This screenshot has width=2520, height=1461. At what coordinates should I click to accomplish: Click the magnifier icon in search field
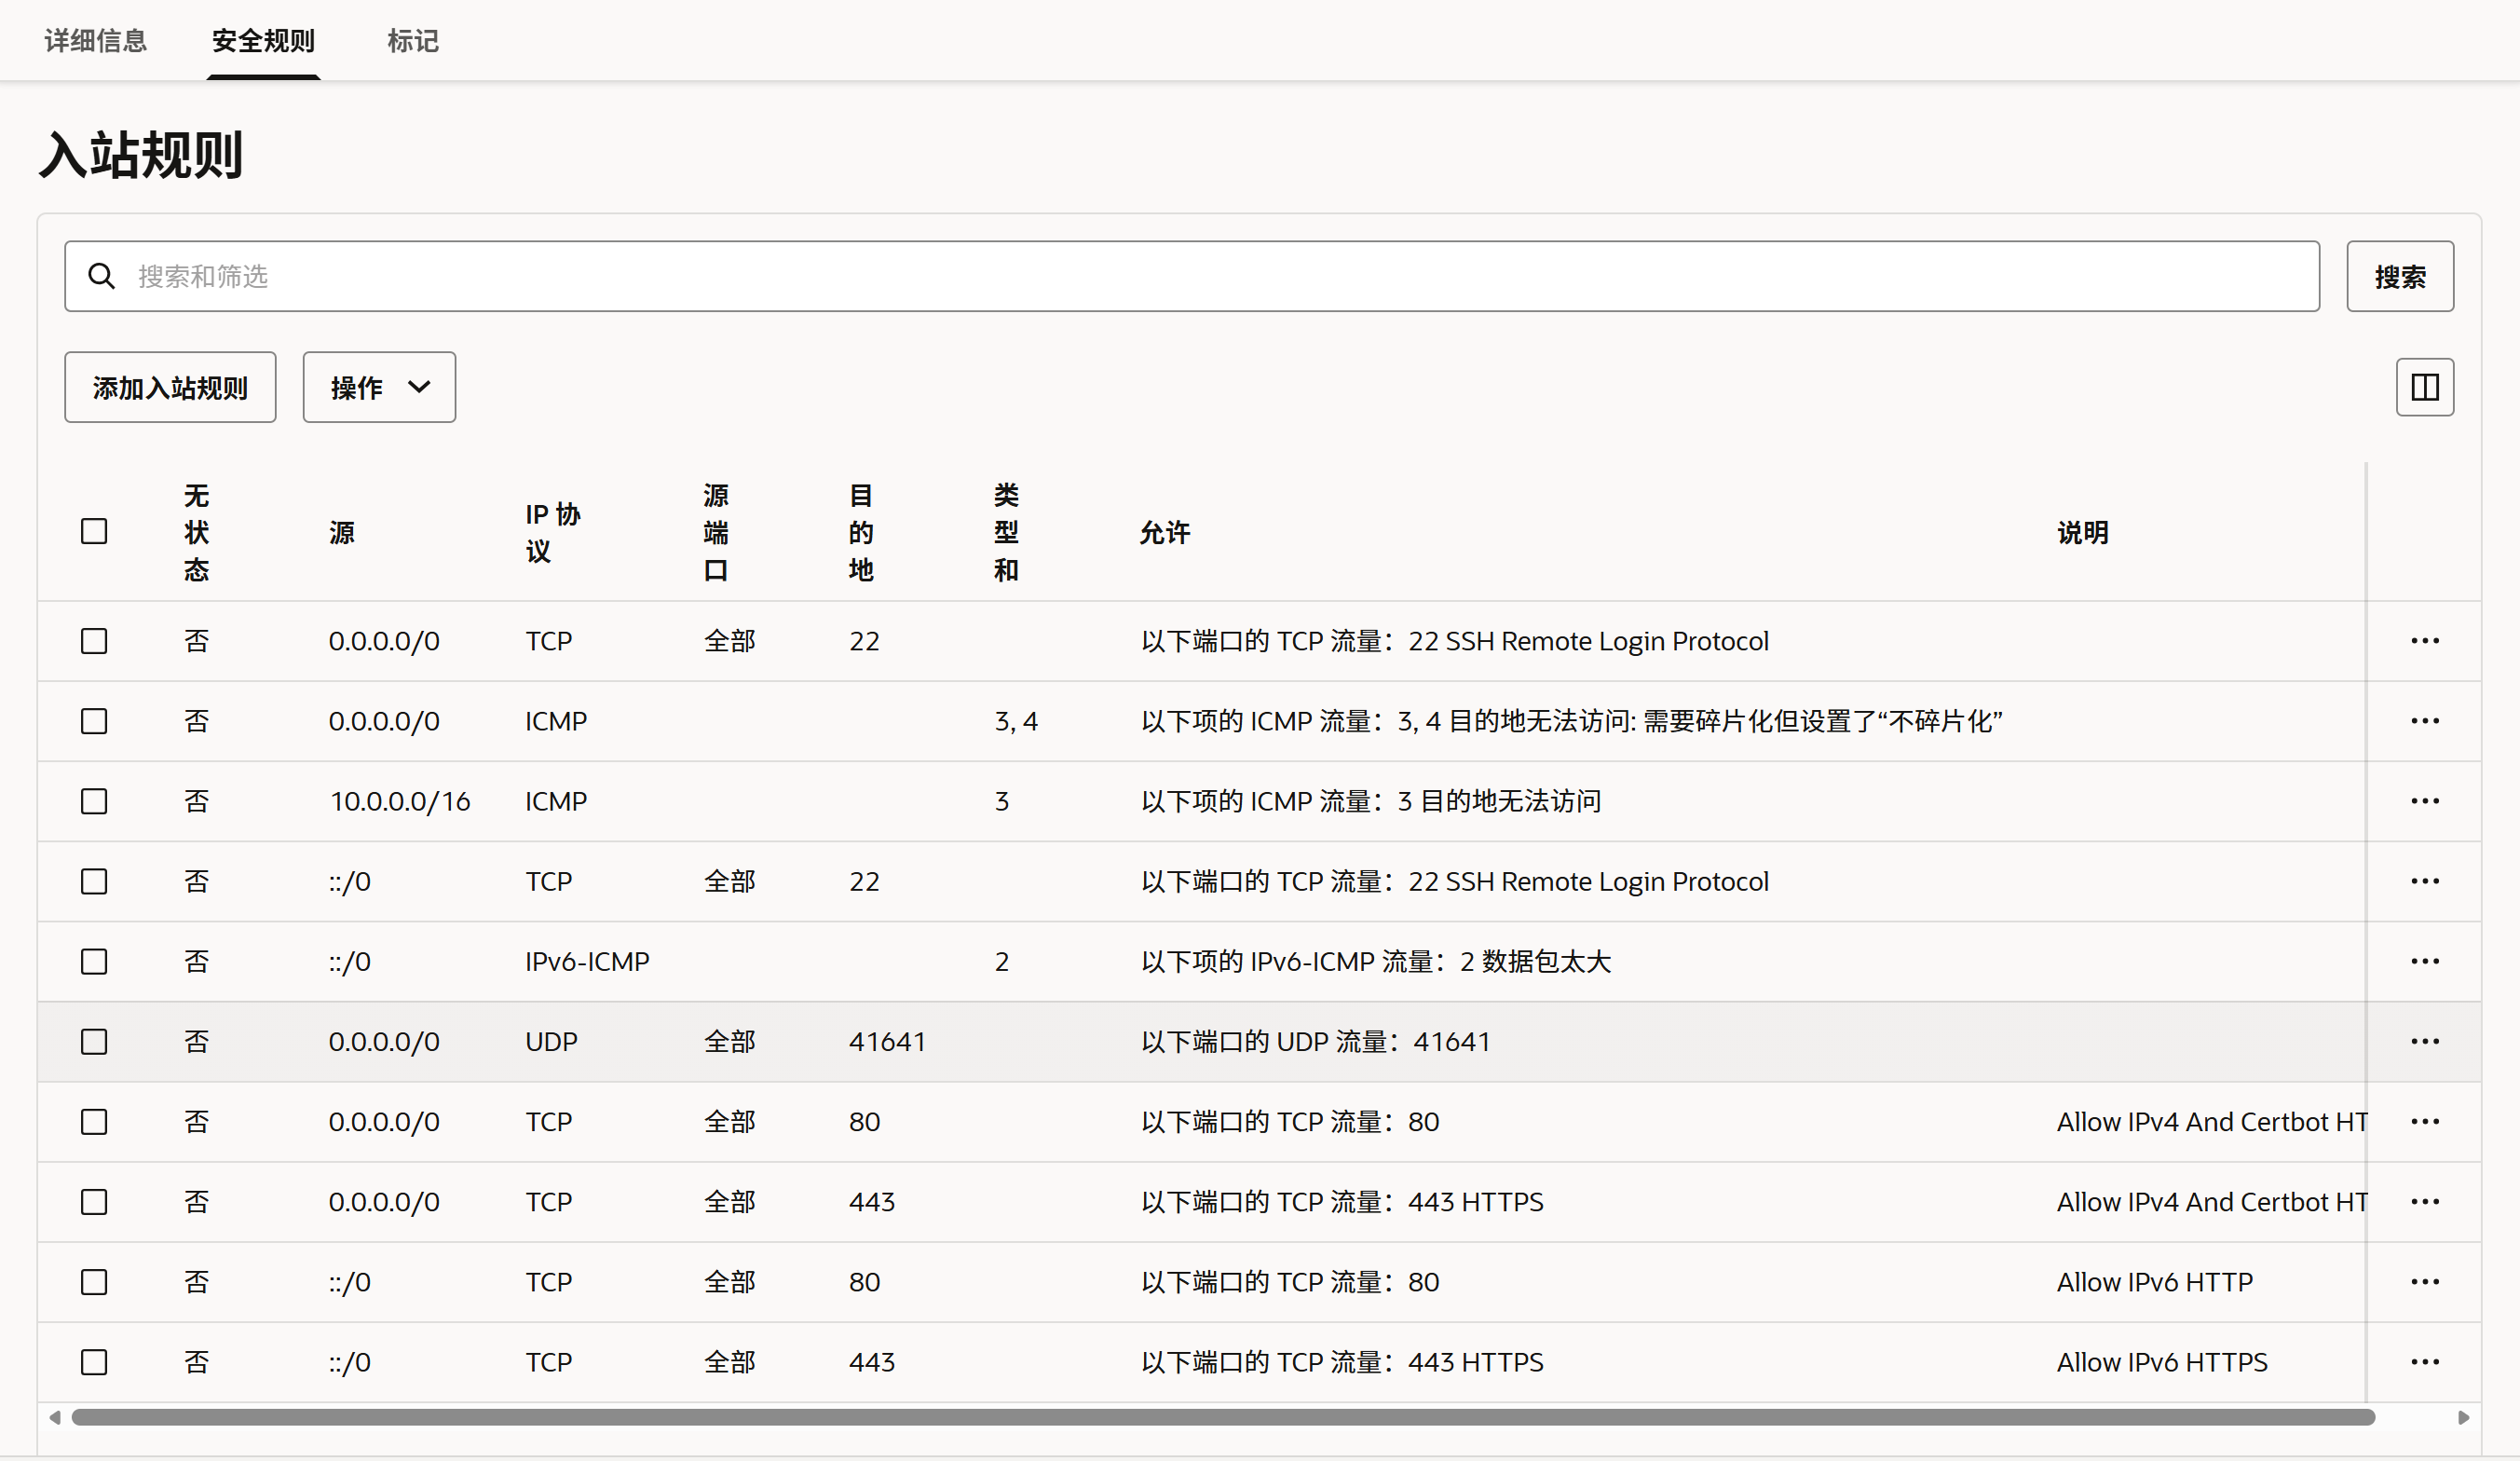coord(101,276)
